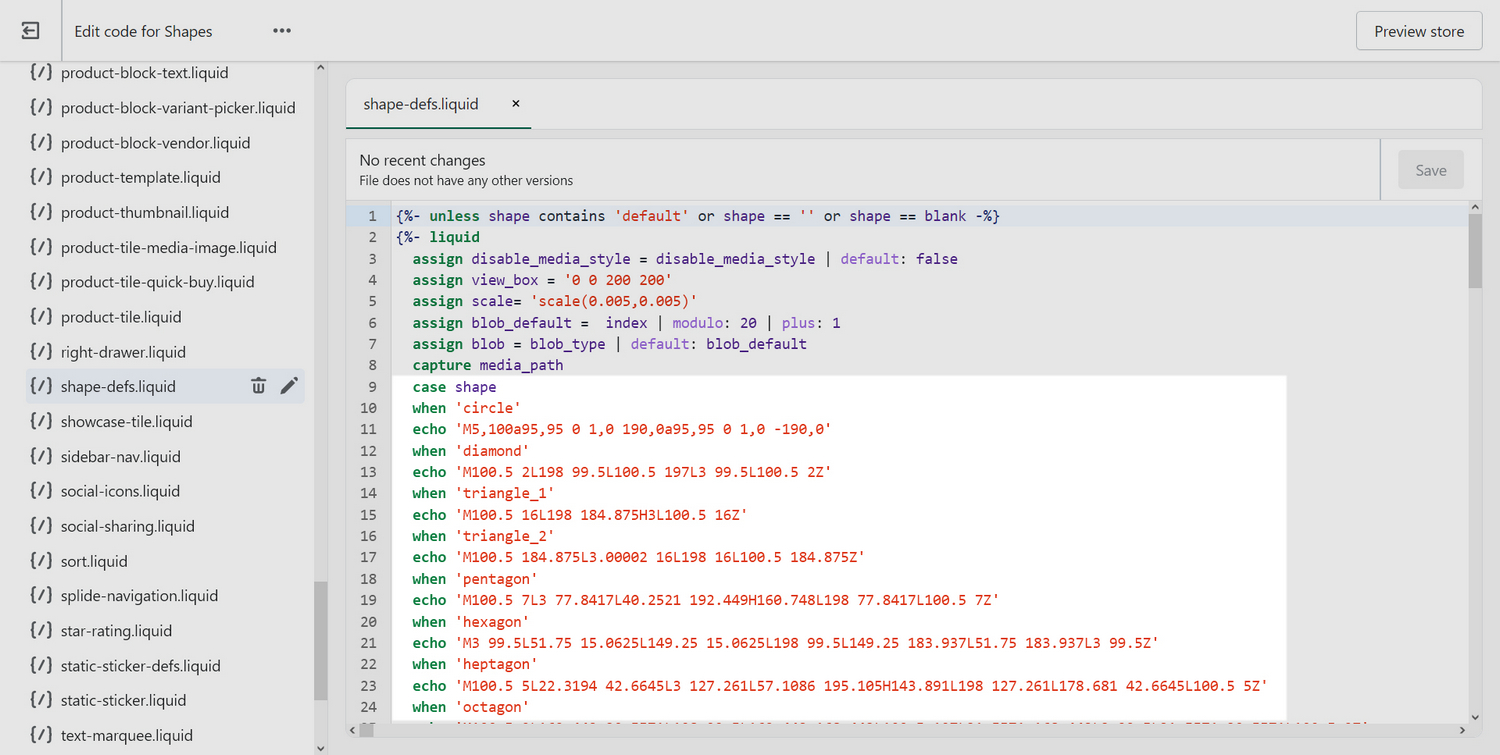This screenshot has height=755, width=1500.
Task: Click file list scrollbar down arrow
Action: click(321, 747)
